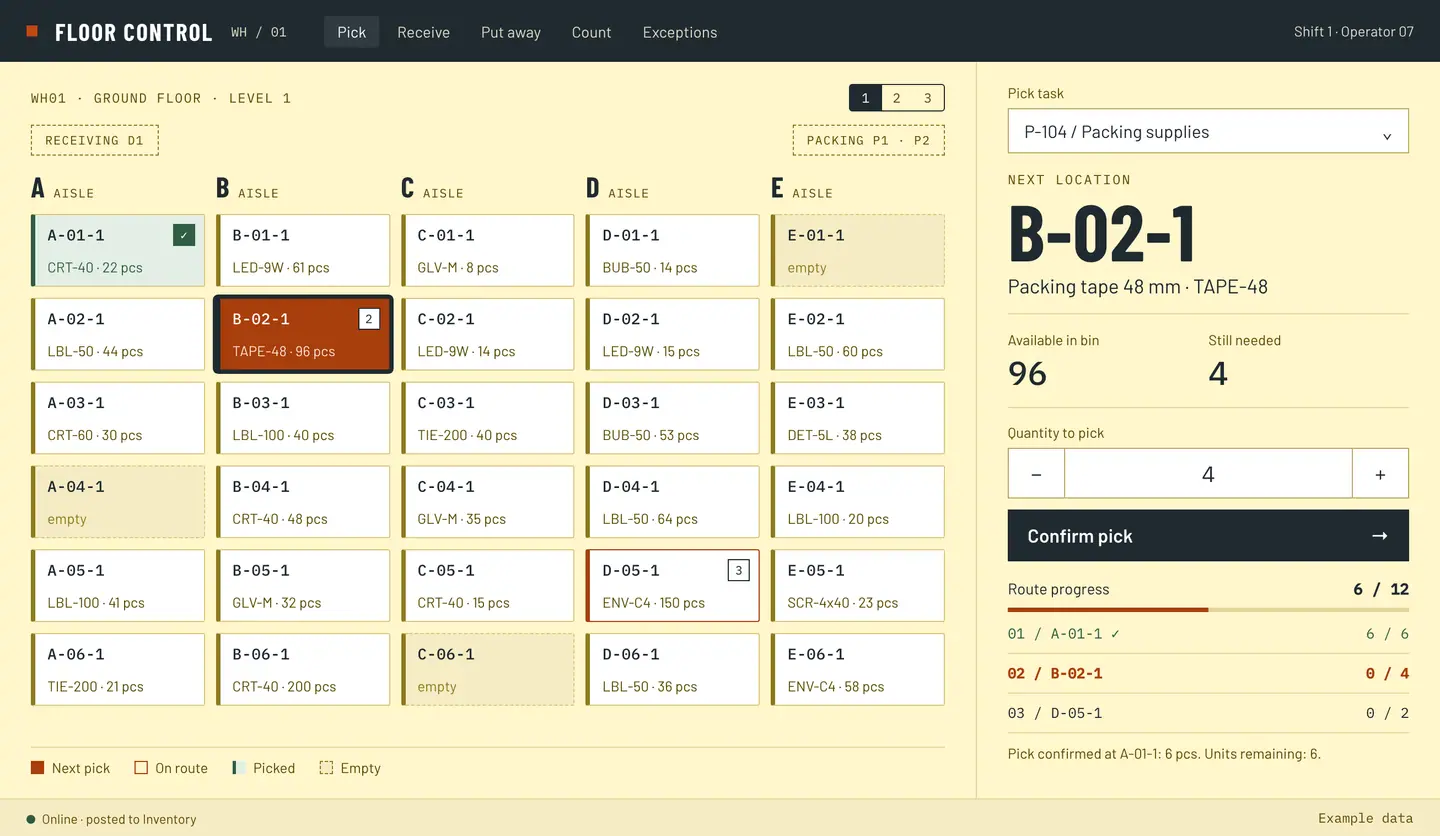
Task: Click the Example data footer text
Action: (1366, 818)
